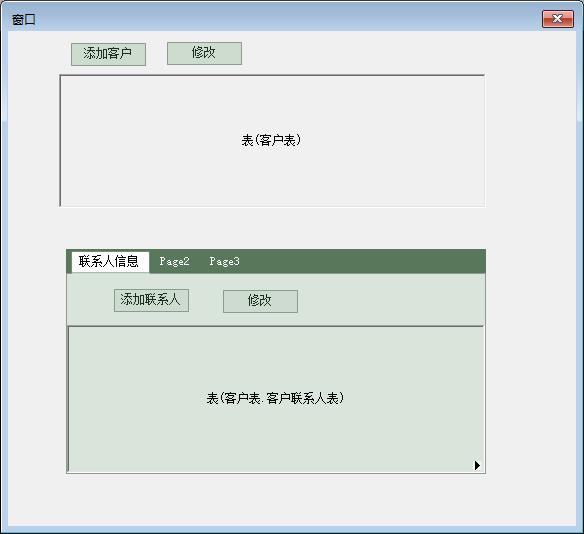Select the 联系人信息 tab
Viewport: 584px width, 534px height.
coord(110,262)
